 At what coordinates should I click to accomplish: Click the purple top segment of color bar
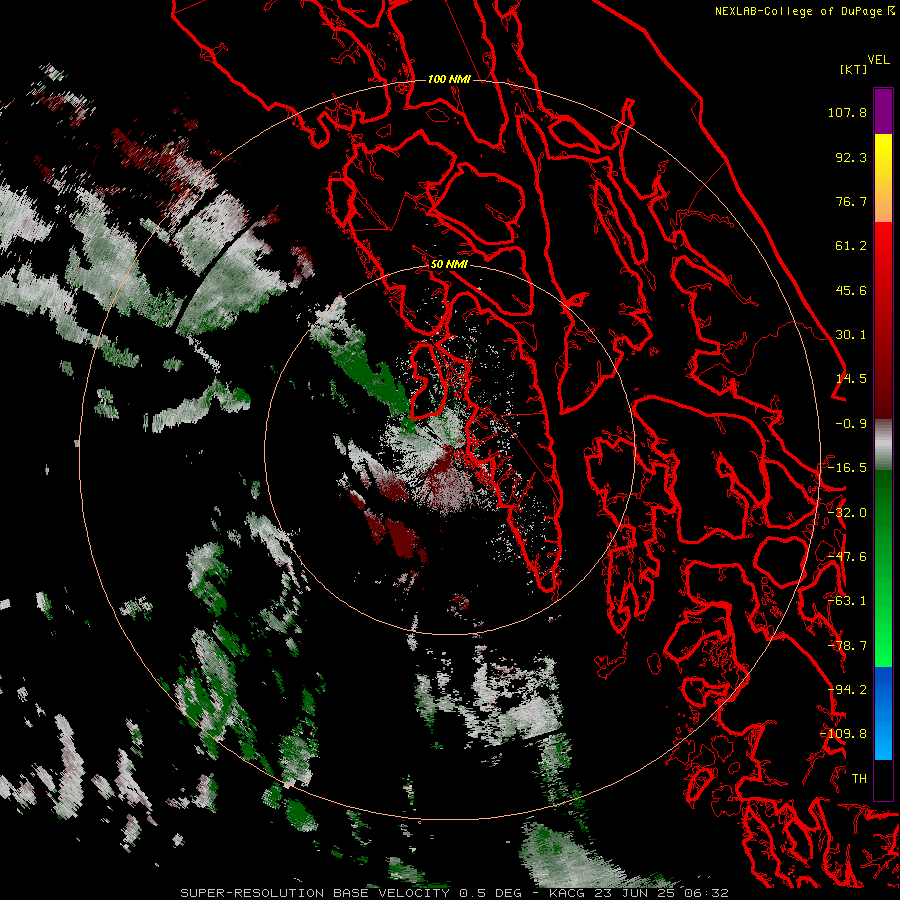[x=883, y=111]
